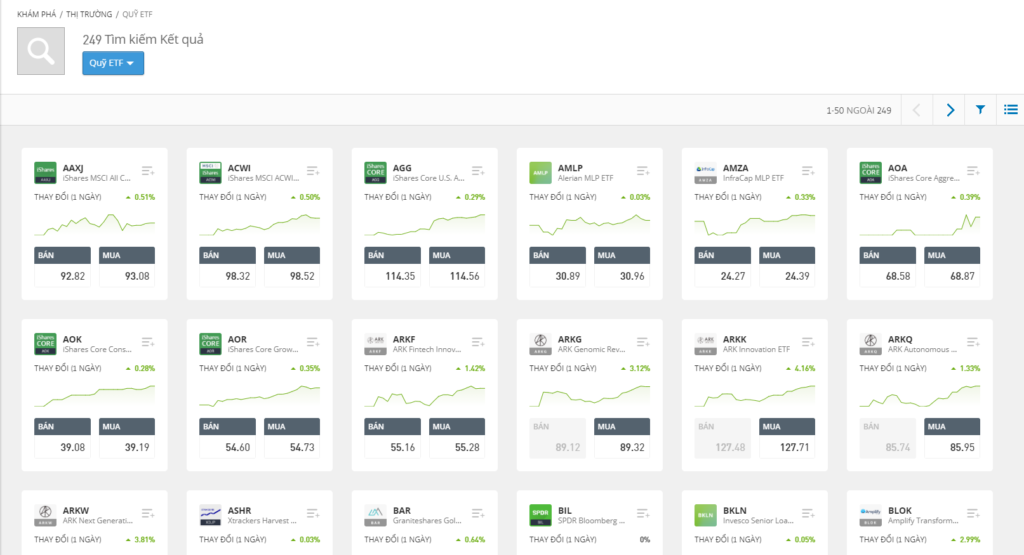Click the 1-50 NGOÀI 249 text
1024x555 pixels.
[858, 110]
